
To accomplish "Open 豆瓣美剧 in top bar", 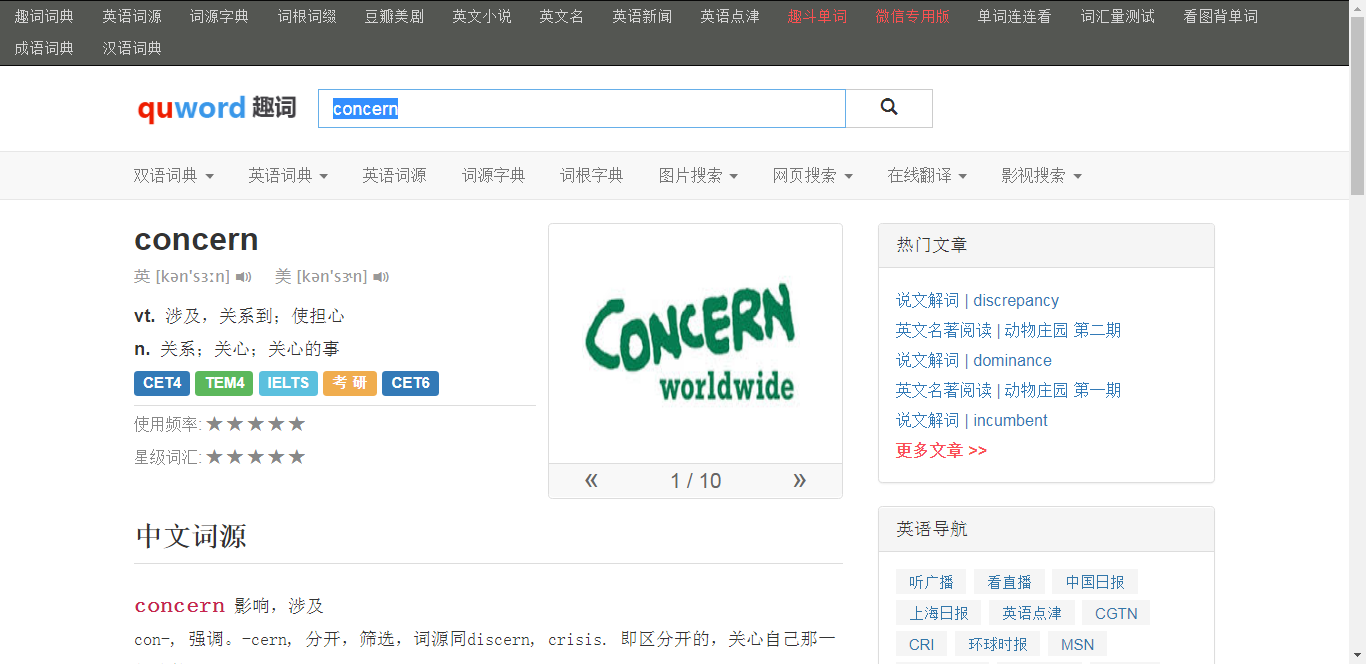I will [x=394, y=16].
